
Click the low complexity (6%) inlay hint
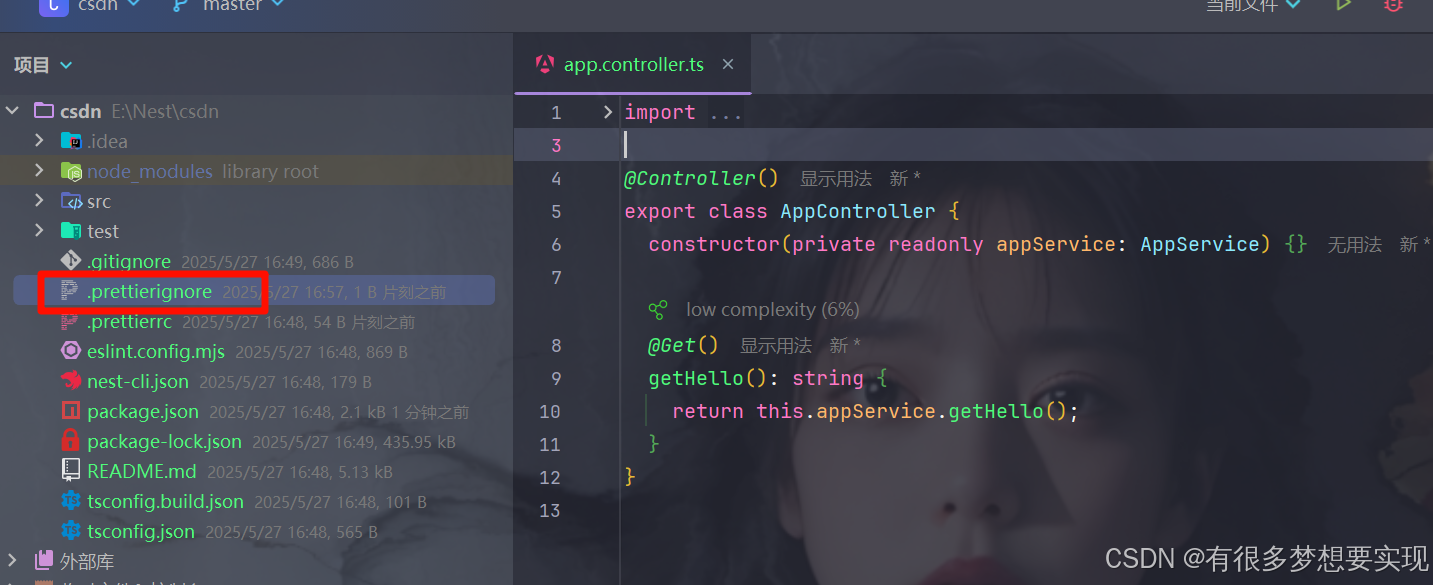(773, 310)
